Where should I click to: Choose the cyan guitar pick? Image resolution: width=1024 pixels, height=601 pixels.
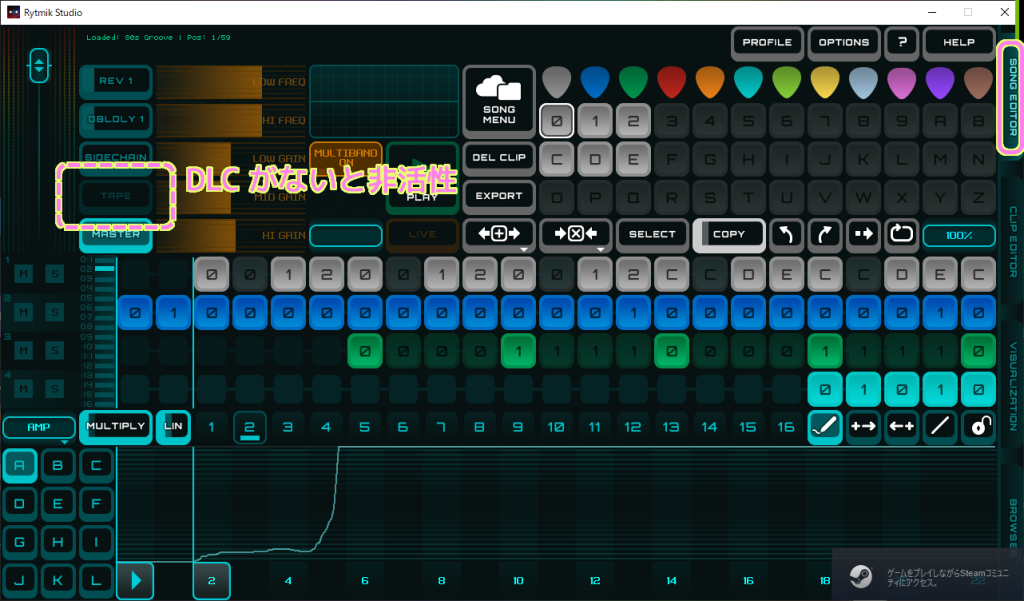click(748, 82)
